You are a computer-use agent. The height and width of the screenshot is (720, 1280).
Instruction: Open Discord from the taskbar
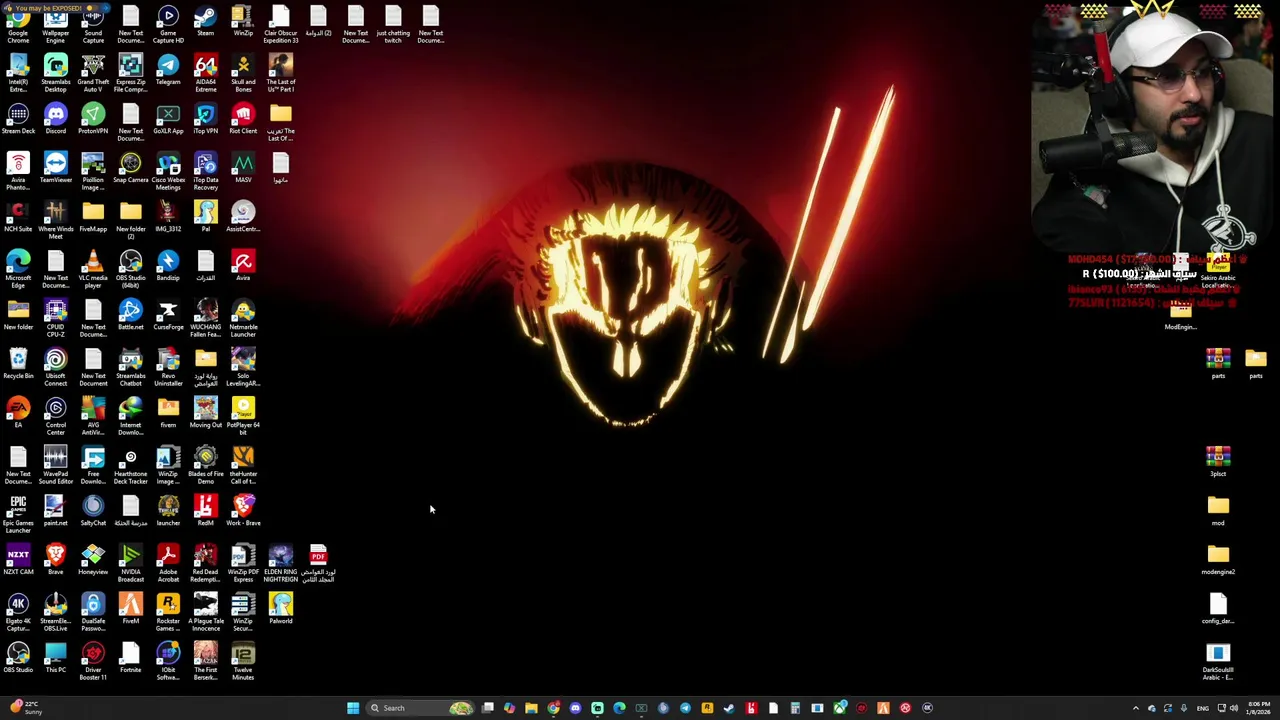click(575, 708)
